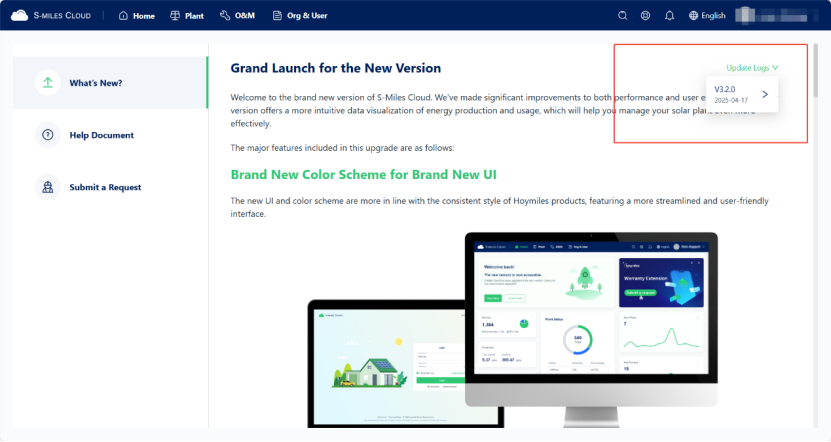Open the support headset icon
The width and height of the screenshot is (831, 442).
[645, 16]
